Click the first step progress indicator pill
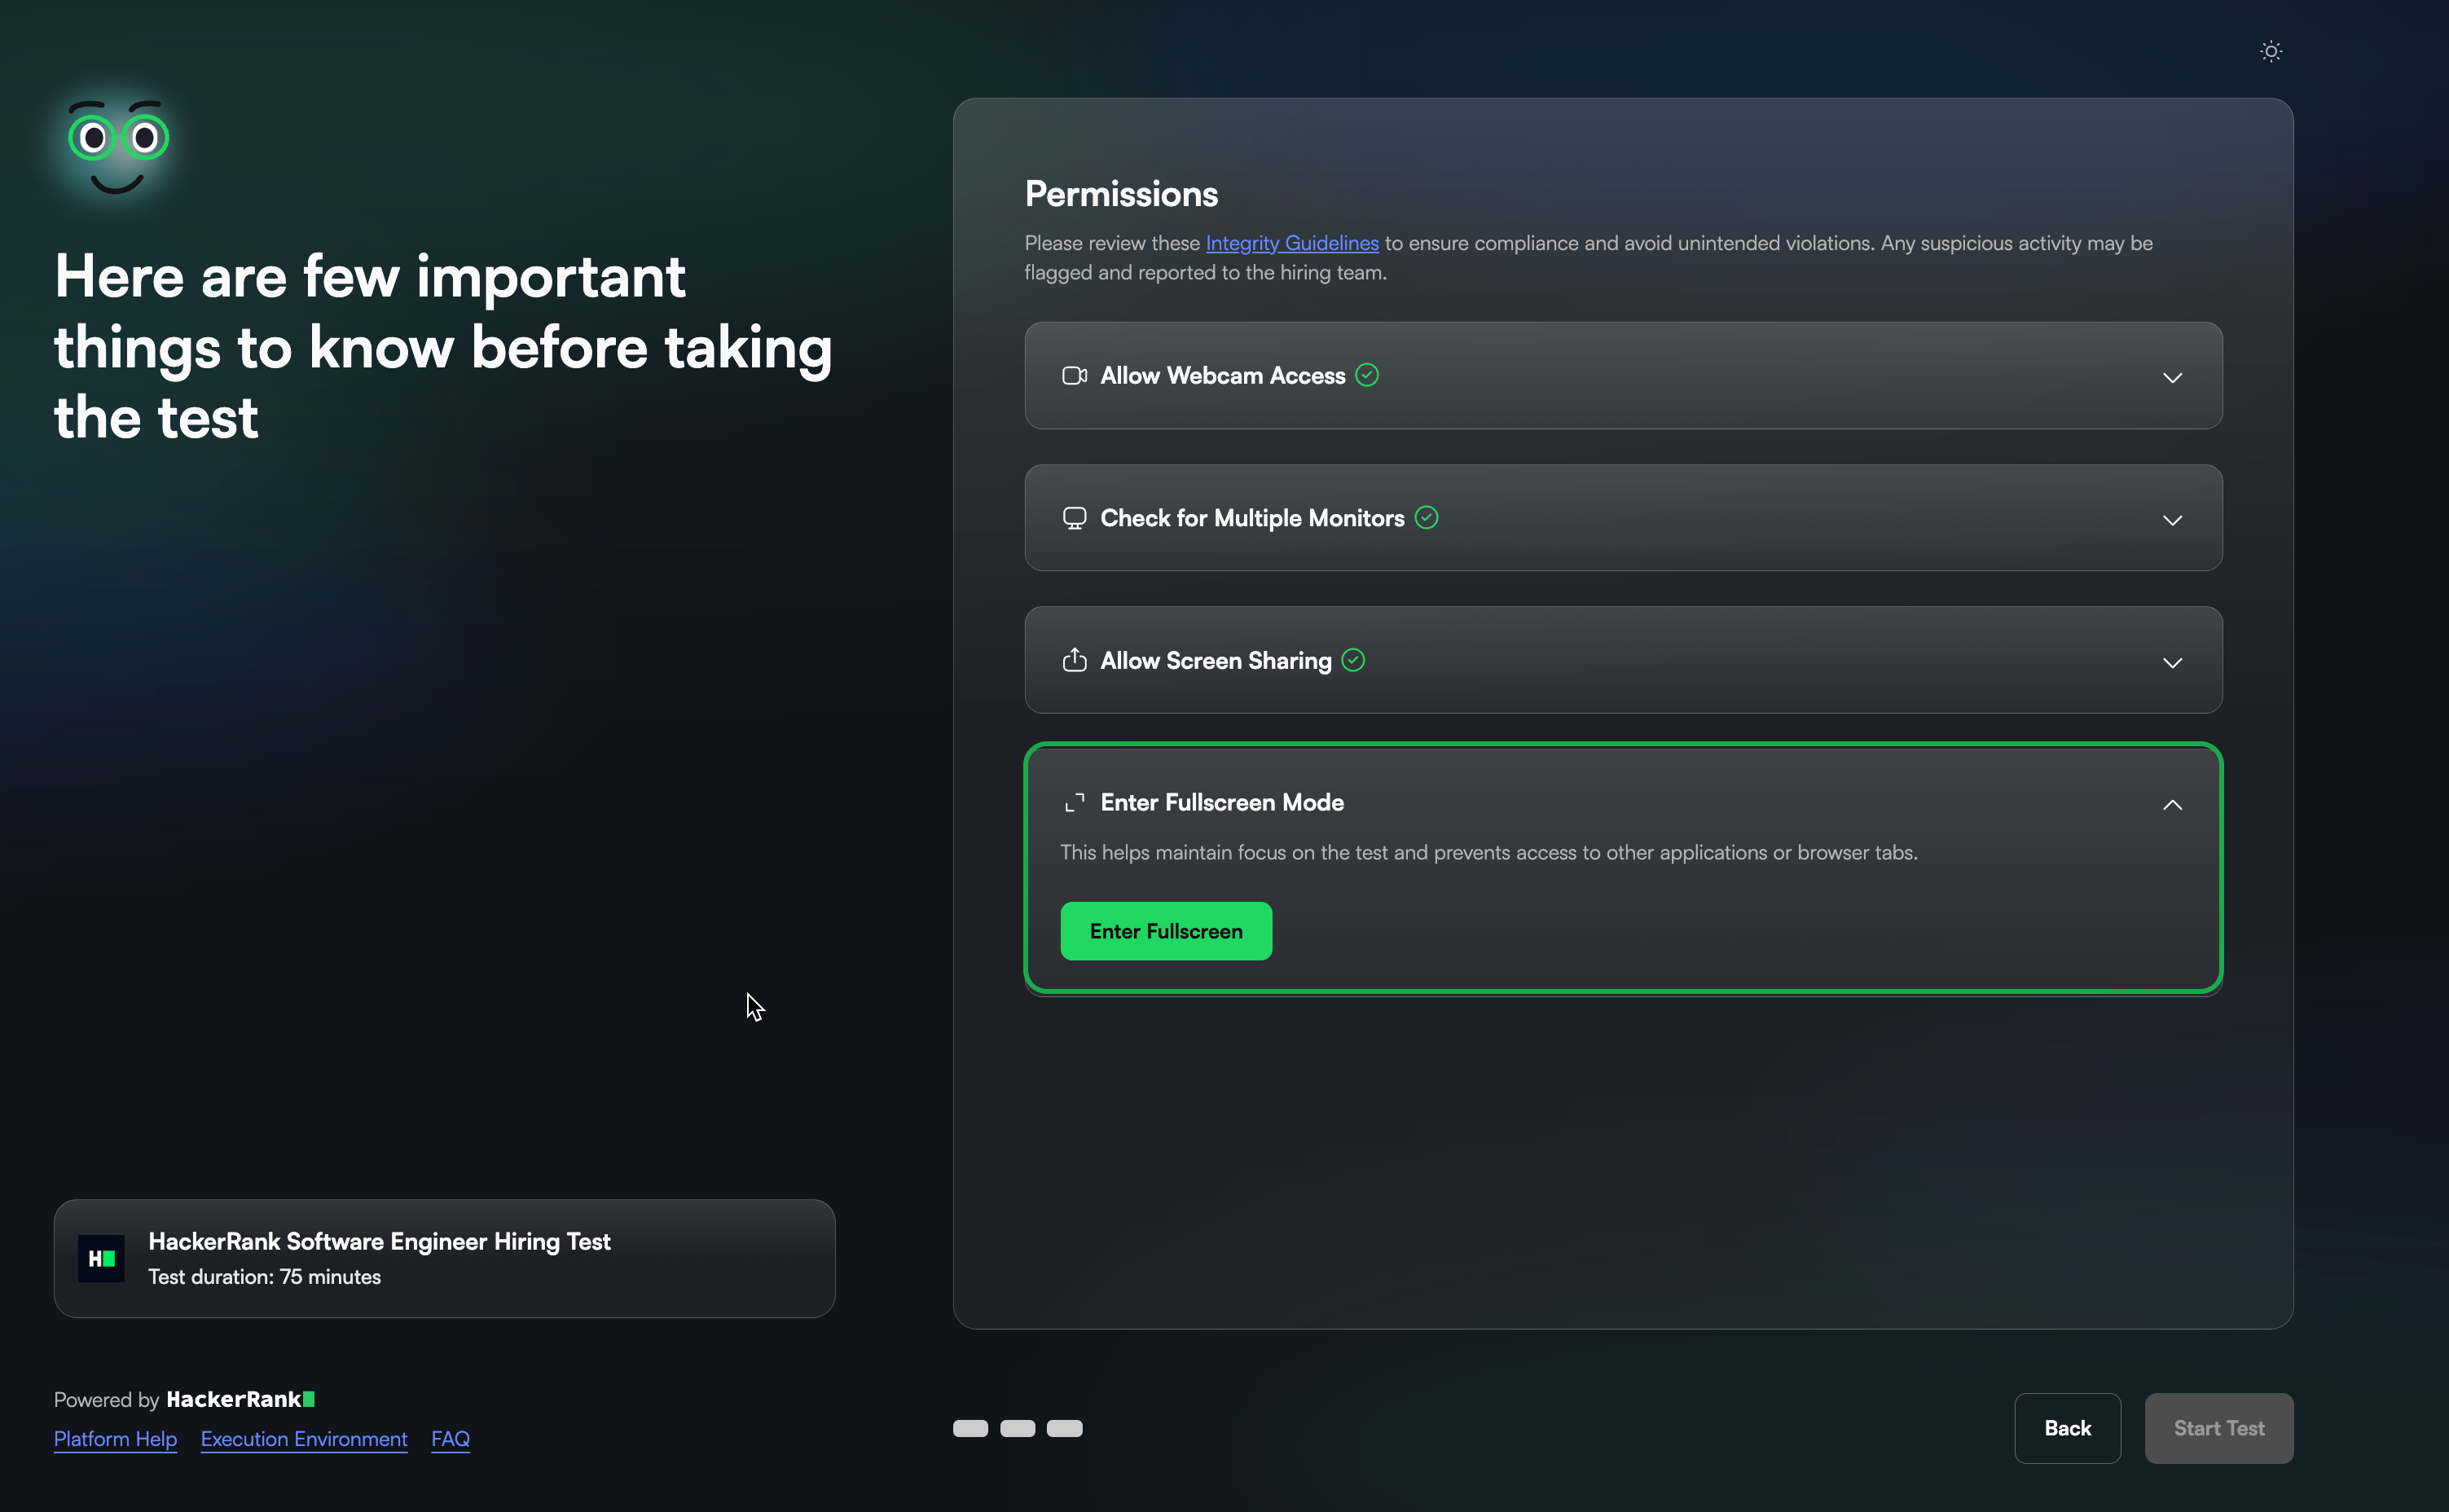The image size is (2449, 1512). point(970,1428)
